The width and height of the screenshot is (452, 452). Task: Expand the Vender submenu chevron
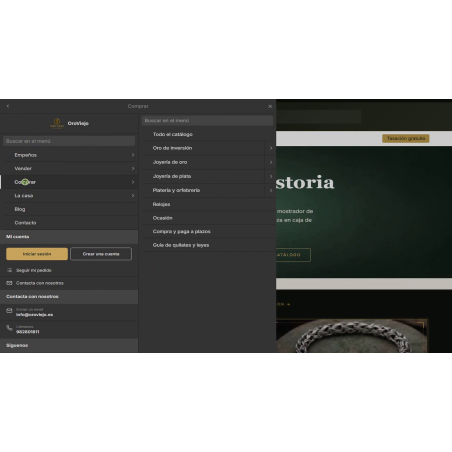click(x=133, y=169)
